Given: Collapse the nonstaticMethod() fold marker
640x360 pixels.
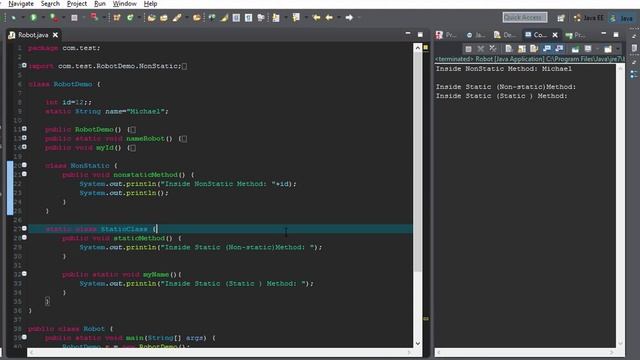Looking at the screenshot, I should tap(24, 174).
